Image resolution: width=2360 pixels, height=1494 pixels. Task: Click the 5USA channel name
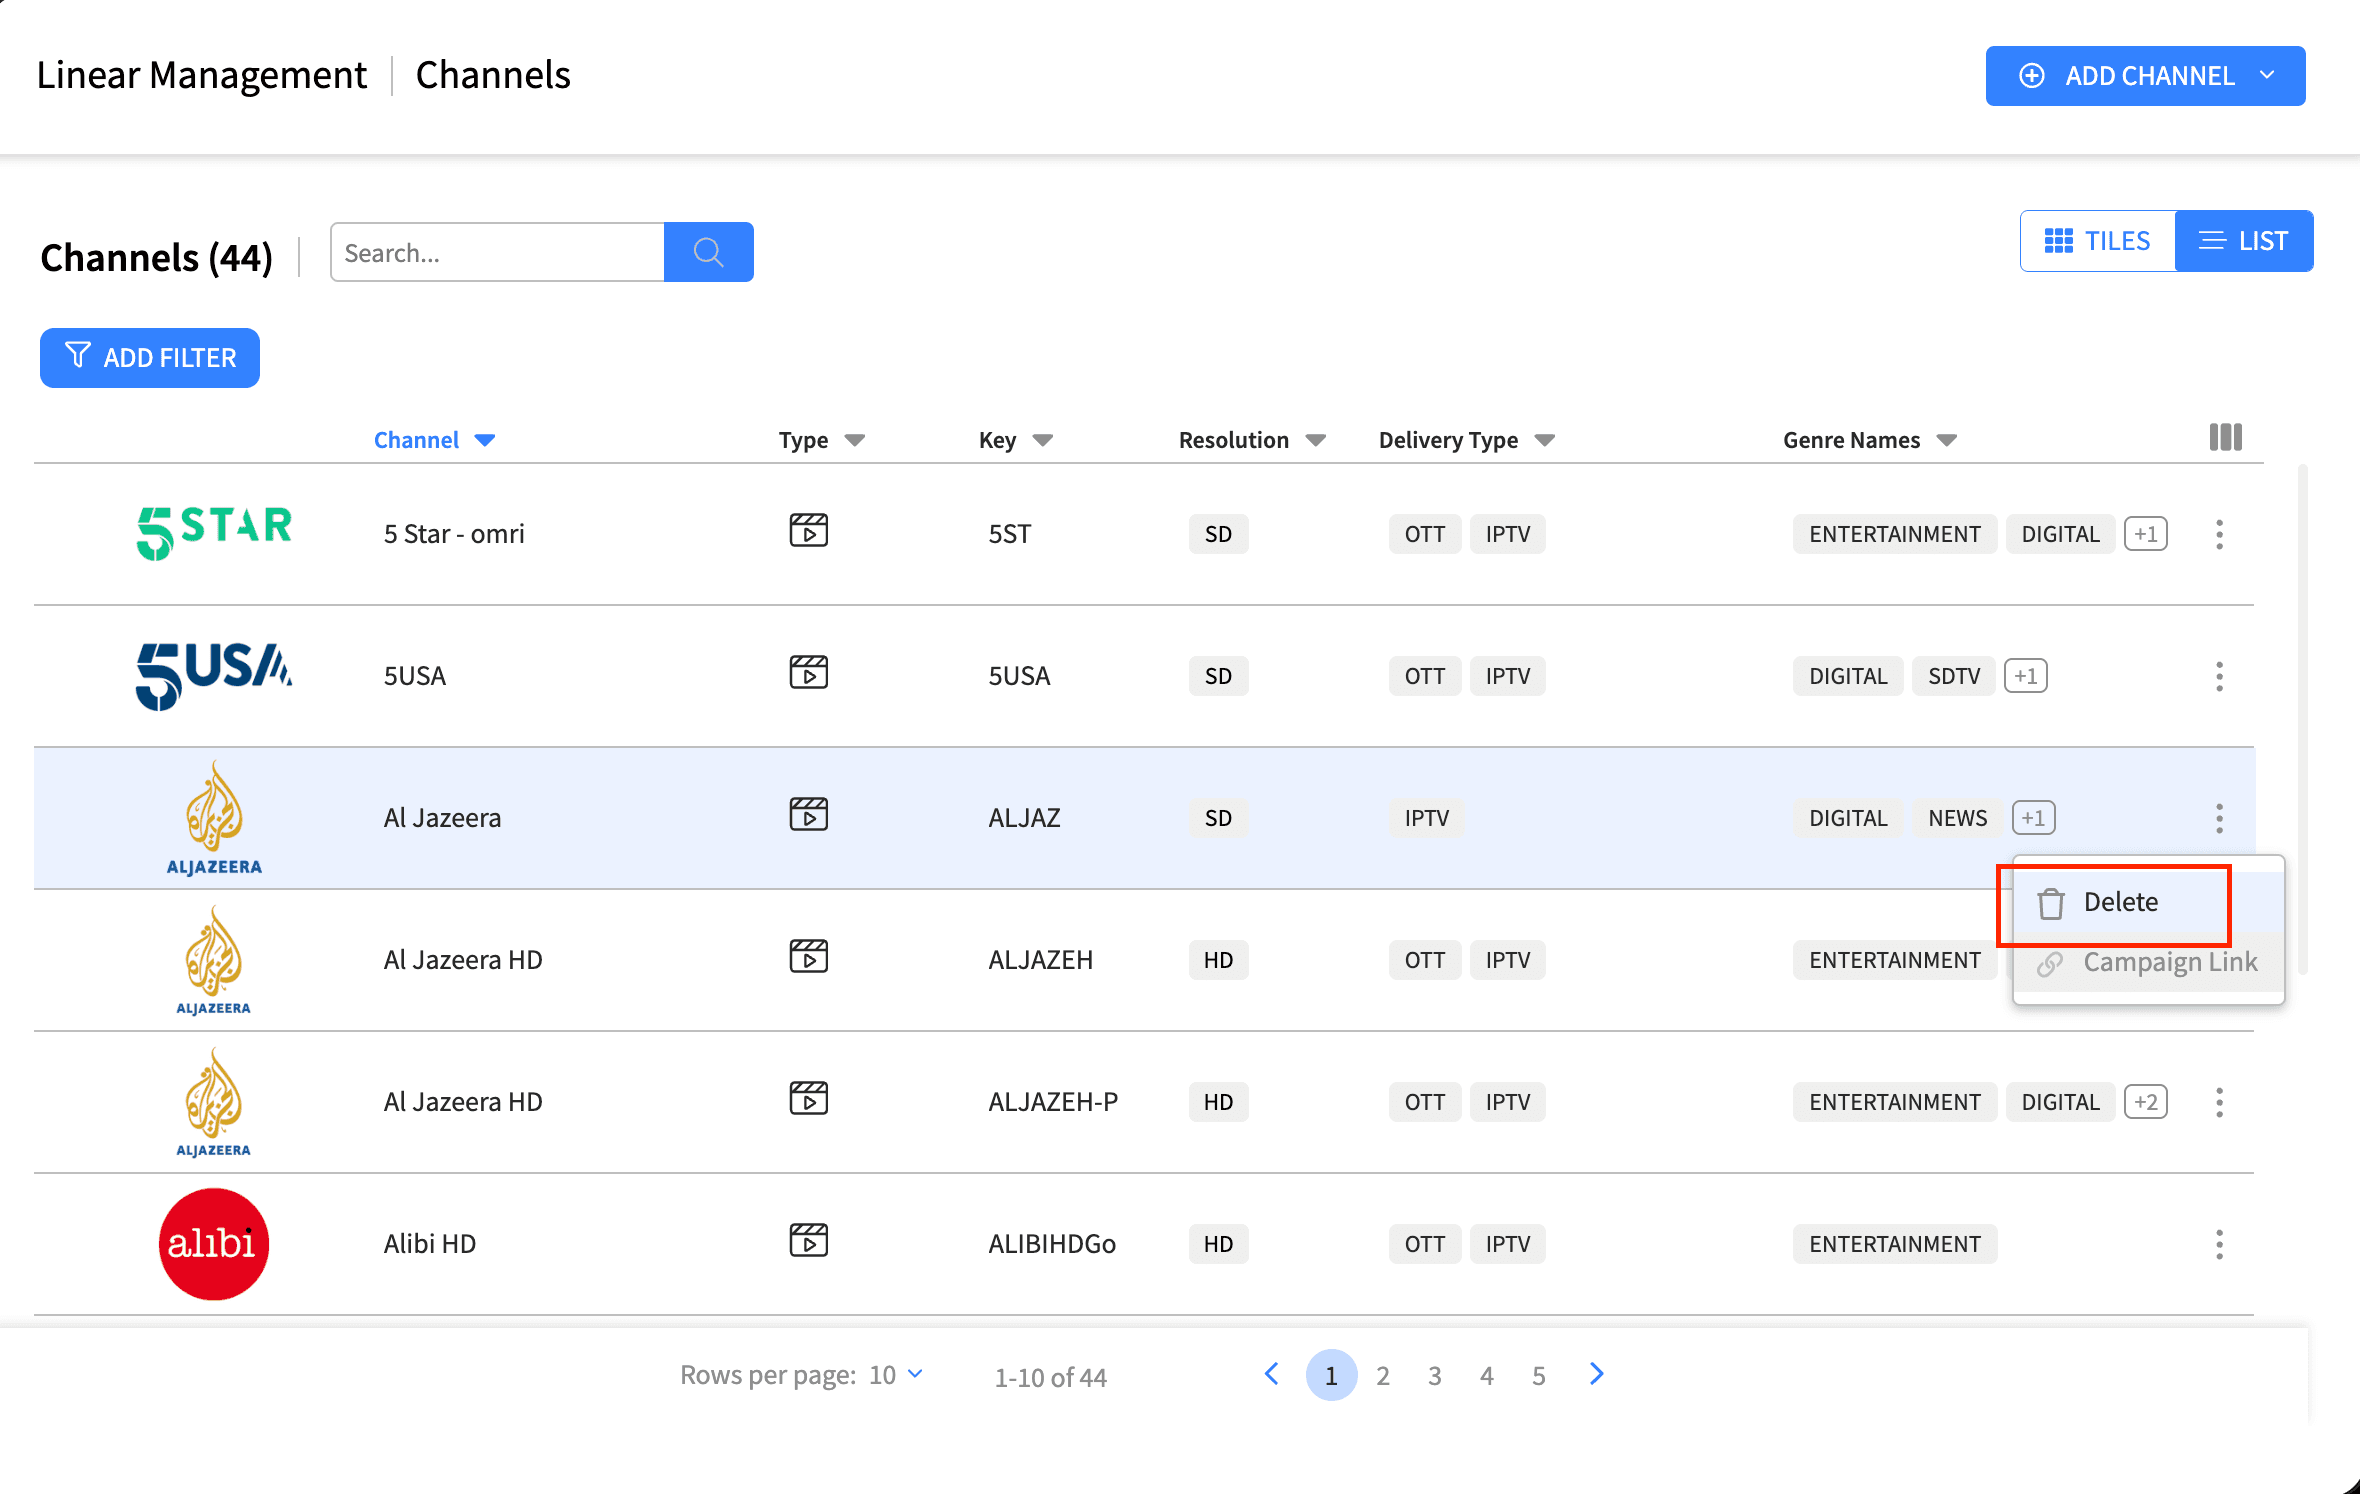(415, 676)
